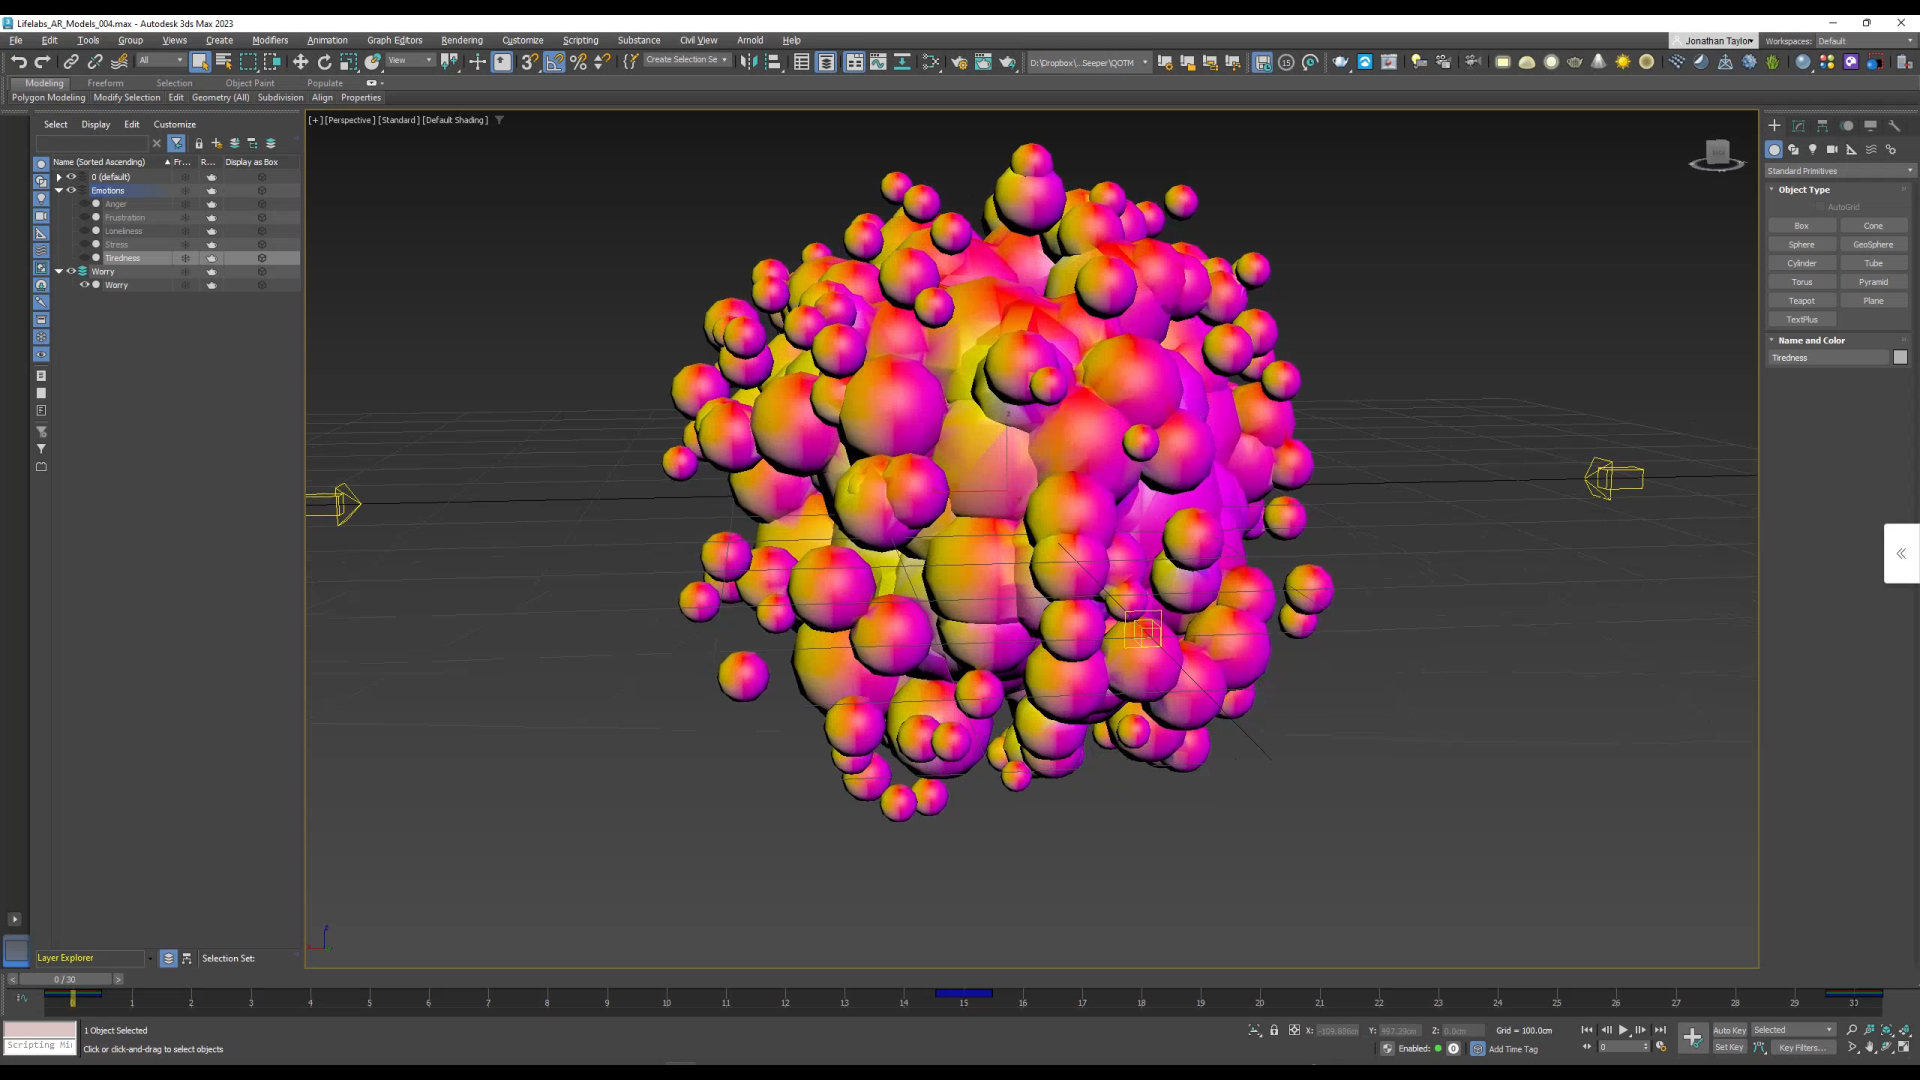
Task: Click the Auto Key button
Action: (x=1729, y=1030)
